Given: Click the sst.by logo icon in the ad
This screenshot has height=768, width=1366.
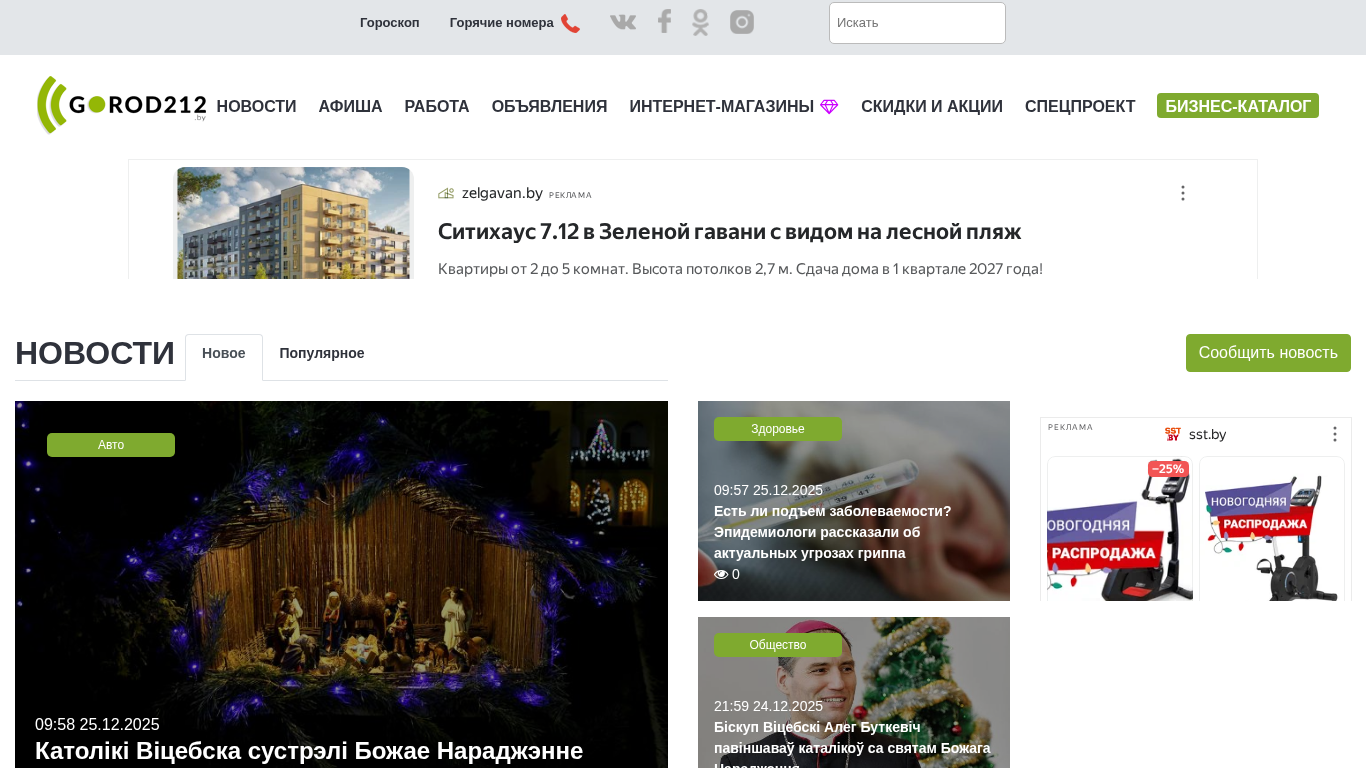Looking at the screenshot, I should click(1173, 434).
